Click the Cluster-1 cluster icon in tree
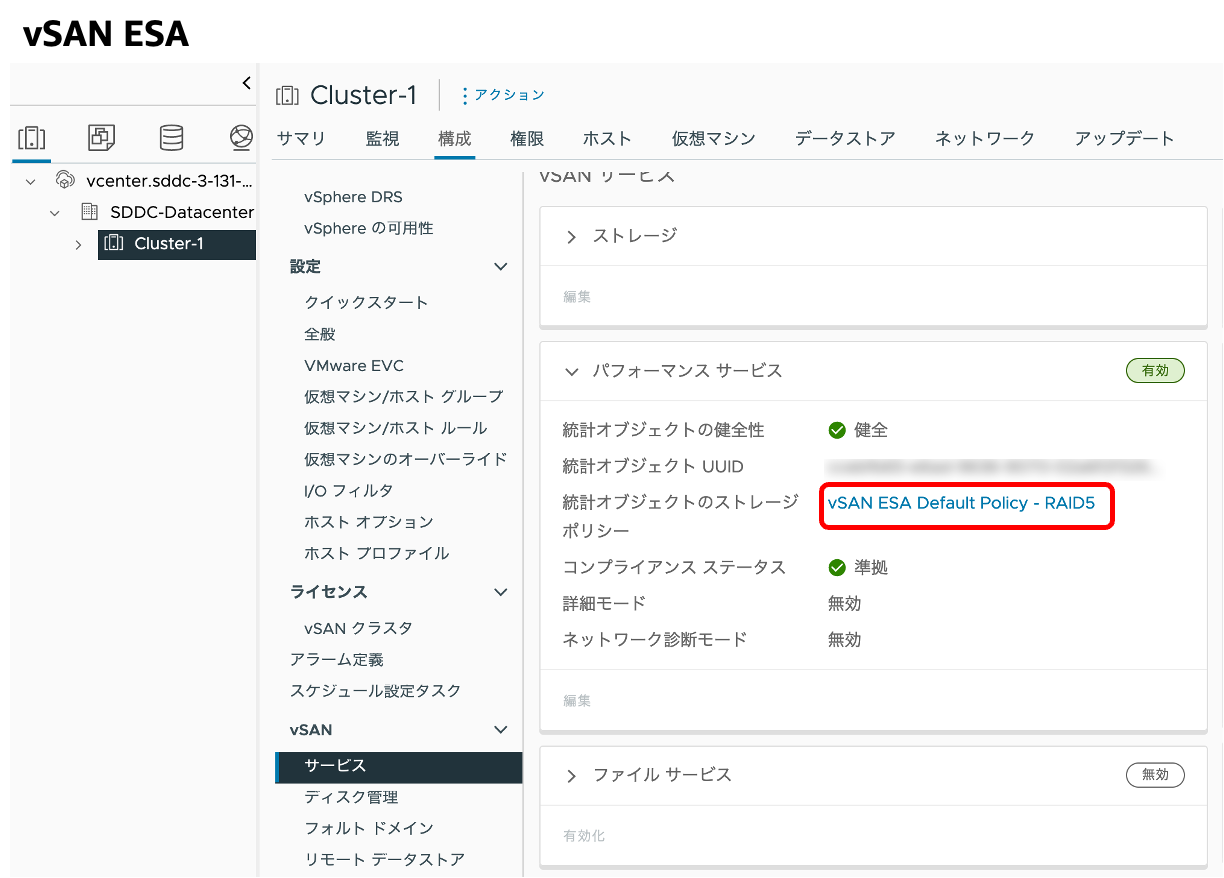The image size is (1224, 878). pos(113,244)
